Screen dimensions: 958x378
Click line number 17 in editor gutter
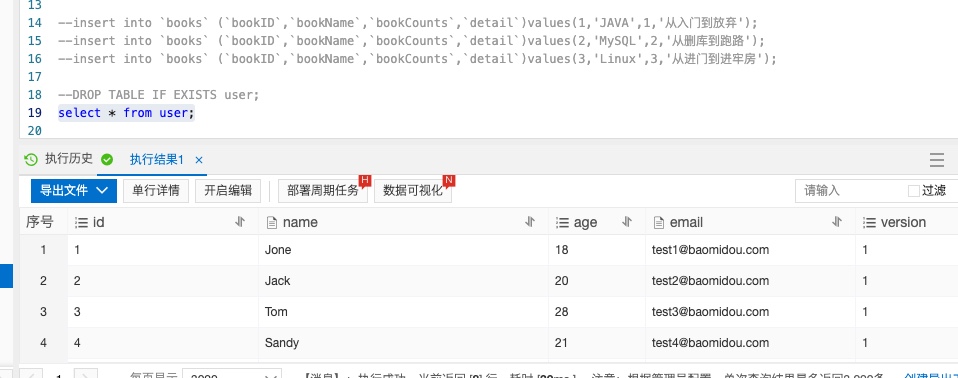click(35, 77)
